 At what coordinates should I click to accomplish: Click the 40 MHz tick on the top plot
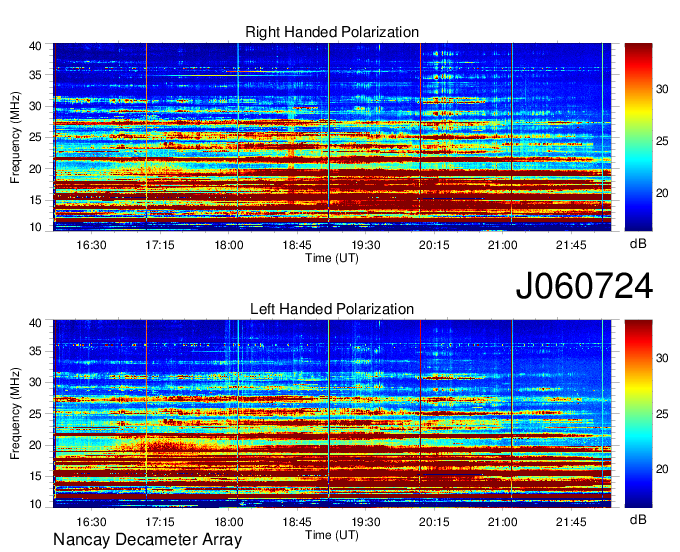tap(36, 46)
